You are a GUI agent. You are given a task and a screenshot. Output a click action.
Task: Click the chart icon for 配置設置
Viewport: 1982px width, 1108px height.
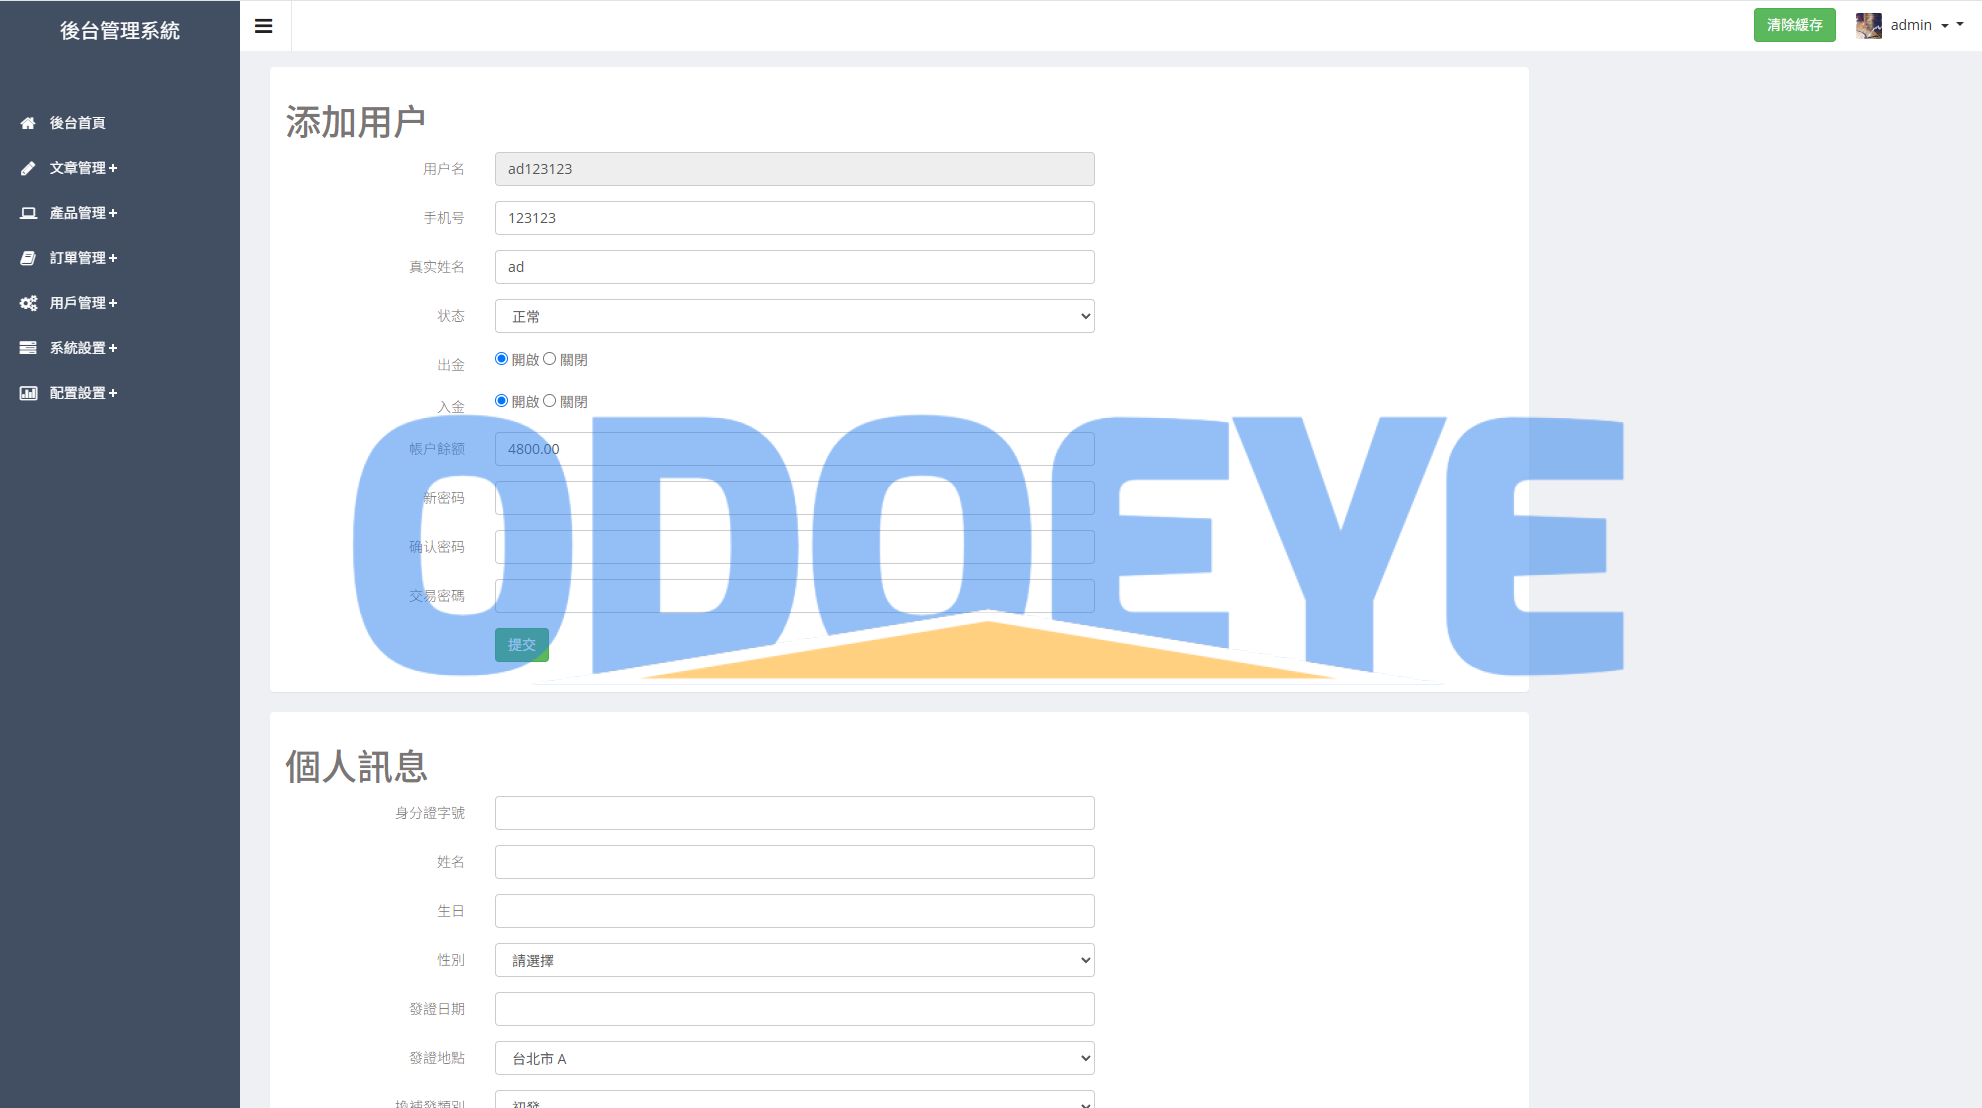(x=28, y=393)
